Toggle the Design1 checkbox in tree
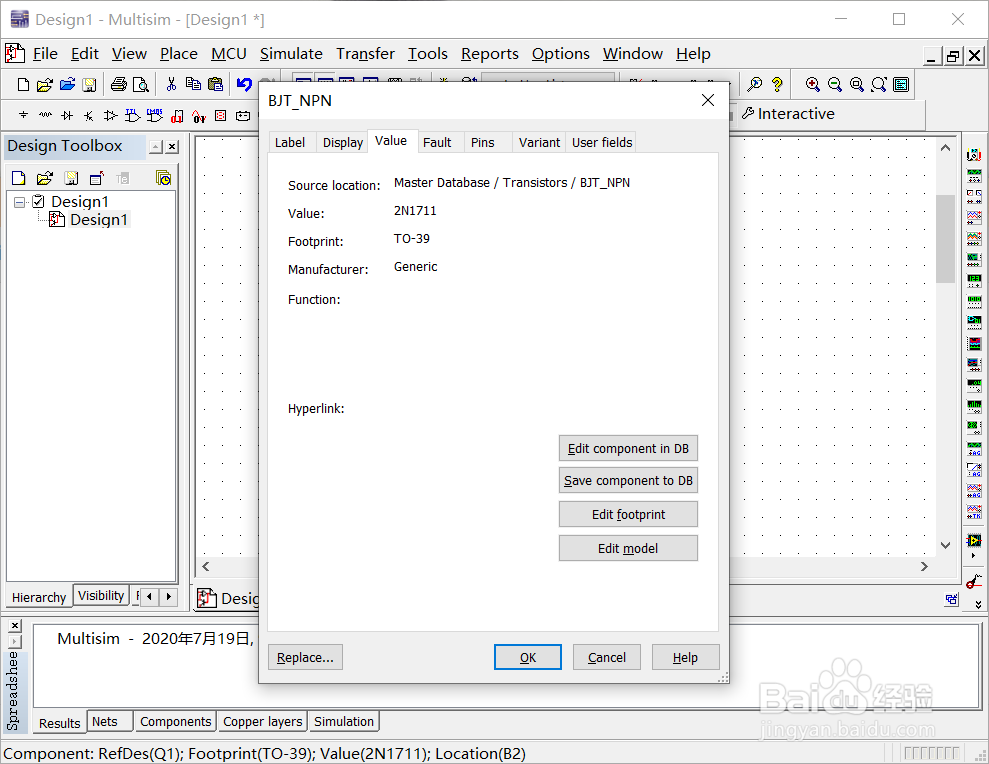Viewport: 989px width, 764px height. pos(38,201)
